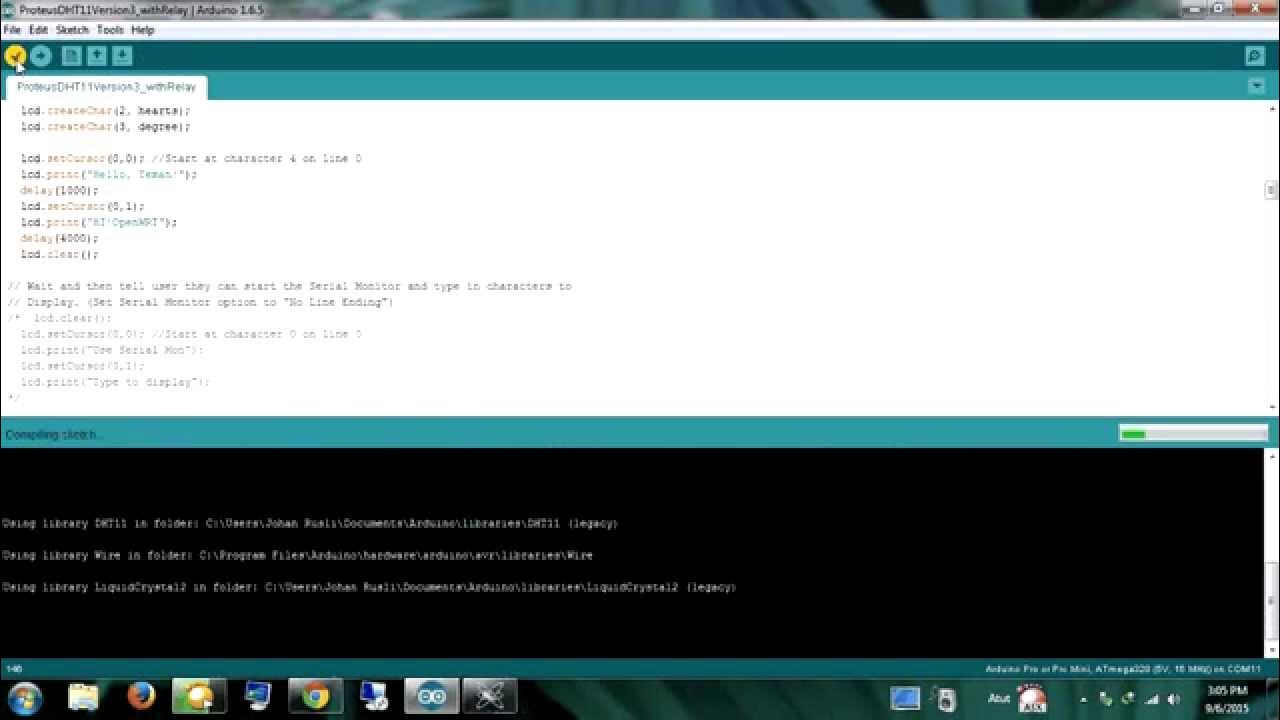The image size is (1280, 720).
Task: Click the red circular tray icon
Action: coord(1031,698)
